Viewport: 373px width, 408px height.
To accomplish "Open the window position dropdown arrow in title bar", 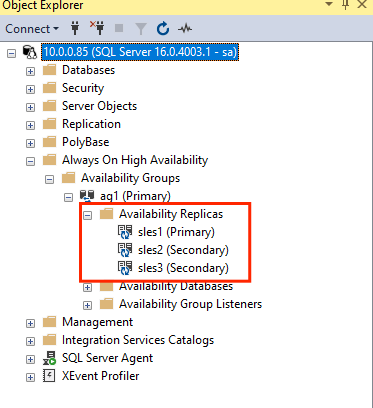I will click(329, 4).
